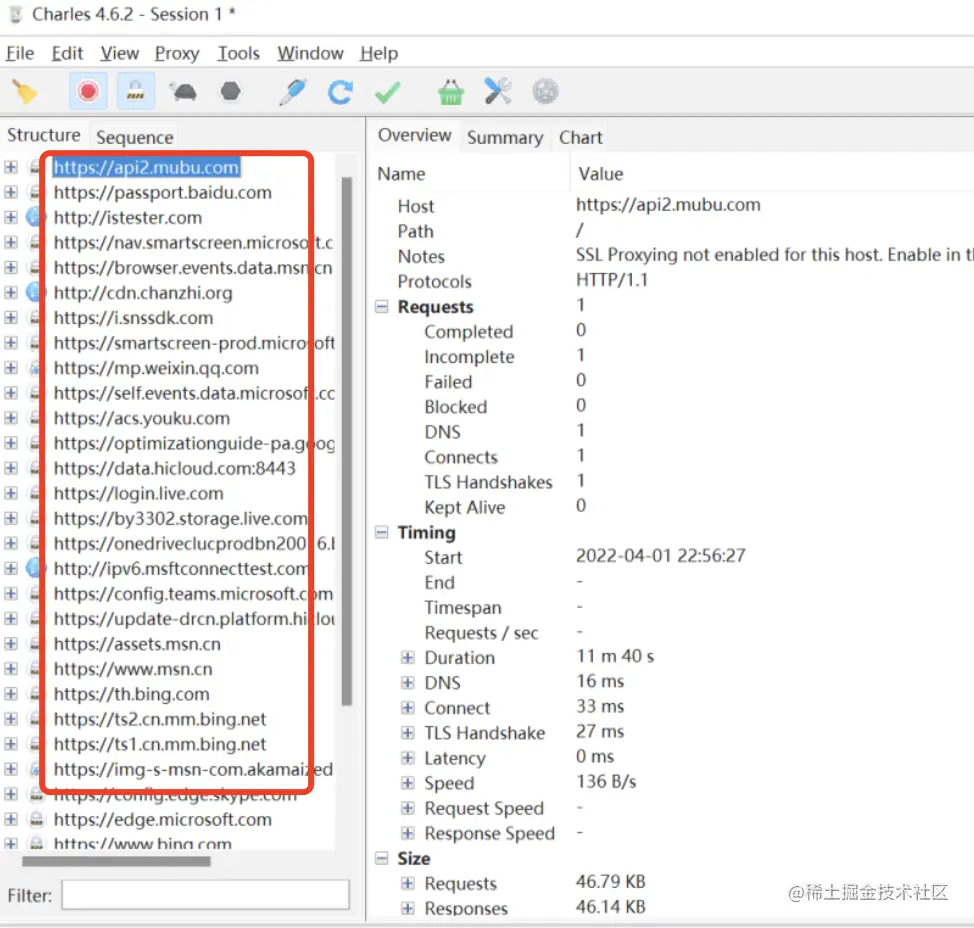Collapse the Requests section
Image resolution: width=974 pixels, height=928 pixels.
(x=382, y=306)
